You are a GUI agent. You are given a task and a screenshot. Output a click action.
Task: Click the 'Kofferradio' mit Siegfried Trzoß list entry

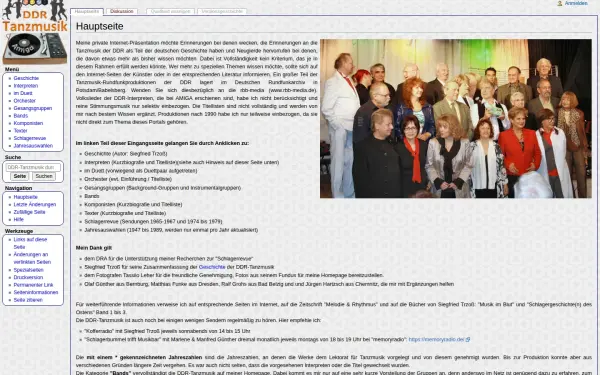pyautogui.click(x=167, y=331)
